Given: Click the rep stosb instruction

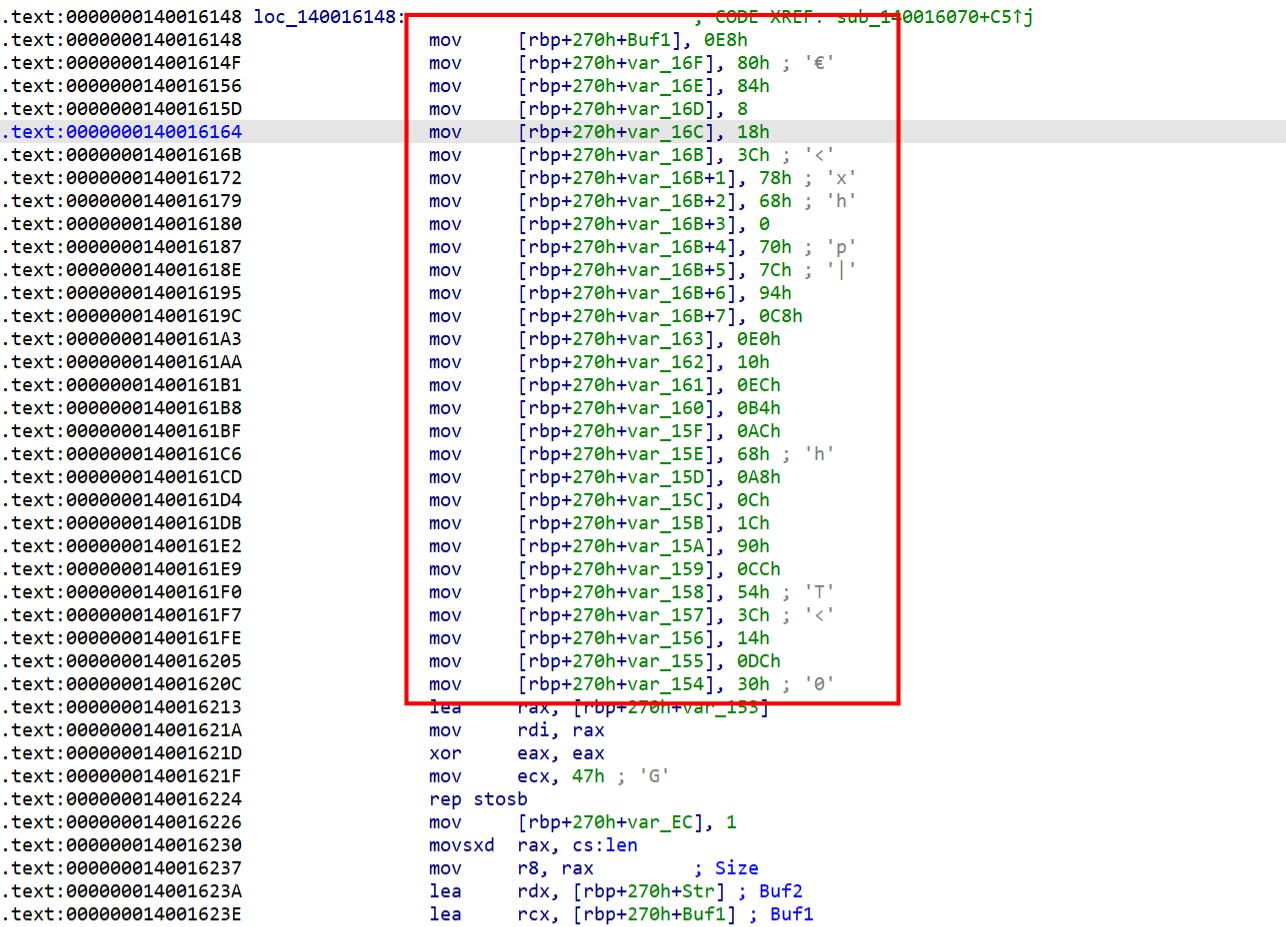Looking at the screenshot, I should pos(478,799).
